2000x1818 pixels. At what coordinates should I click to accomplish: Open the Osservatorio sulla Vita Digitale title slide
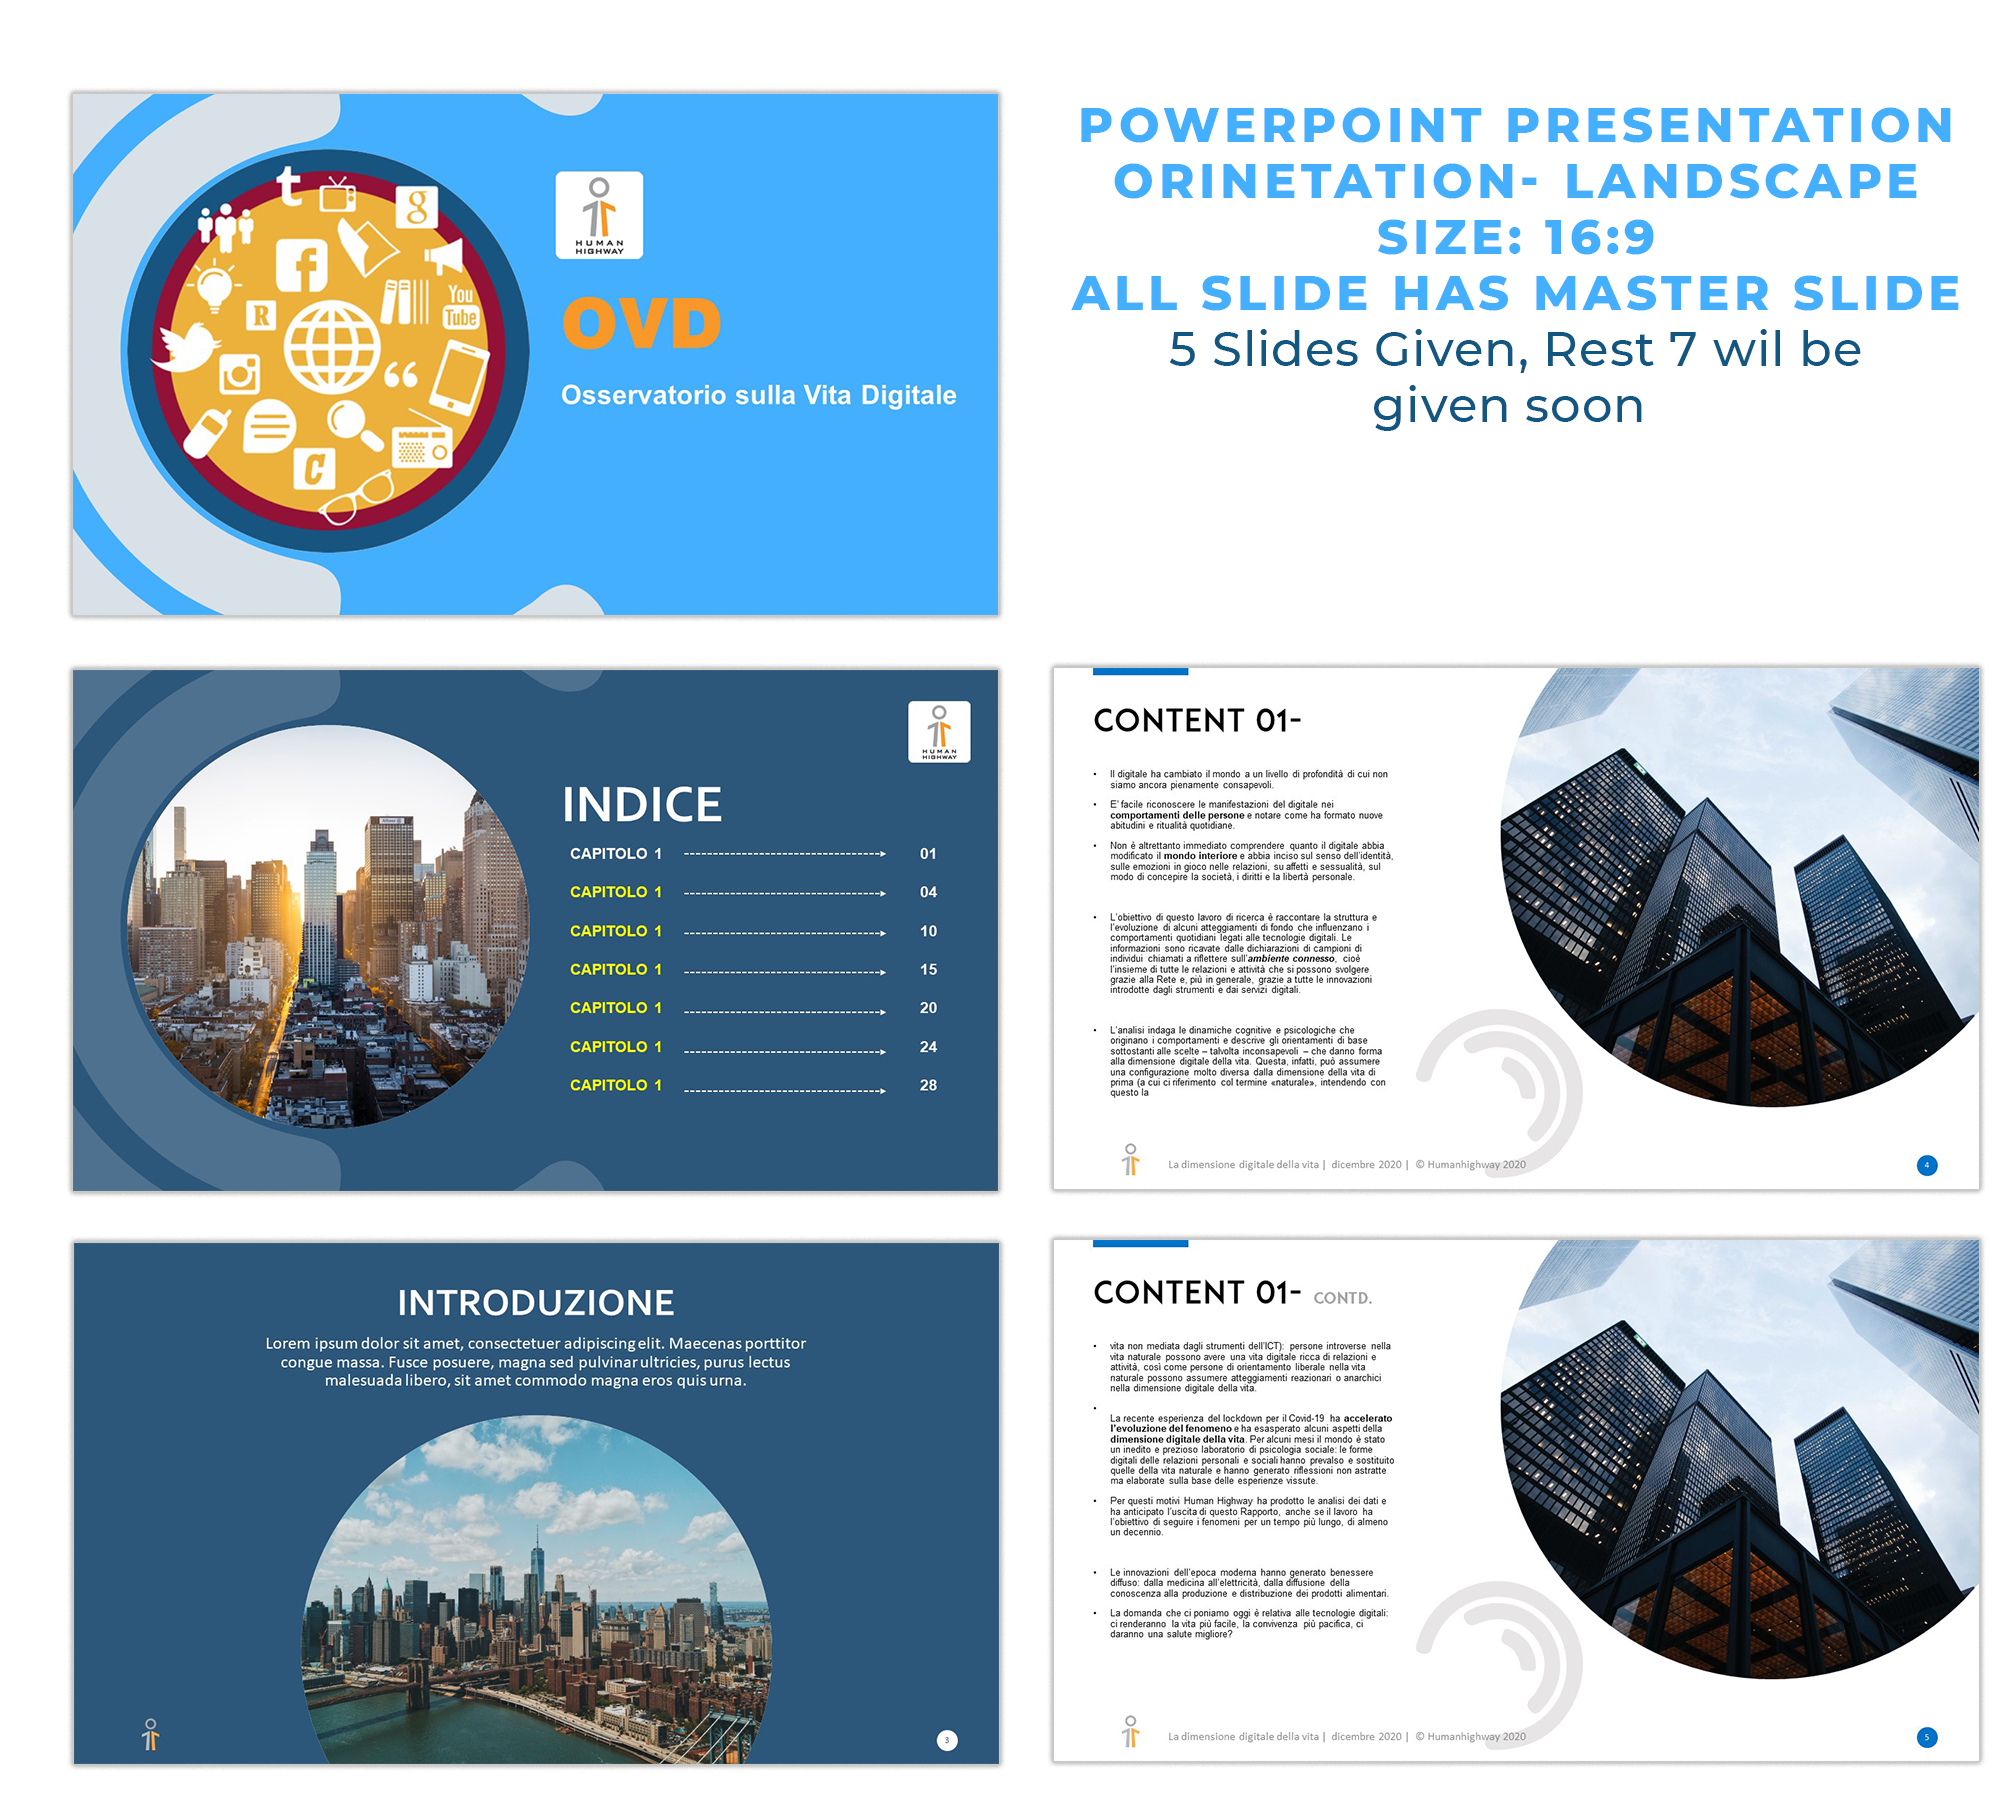758,395
